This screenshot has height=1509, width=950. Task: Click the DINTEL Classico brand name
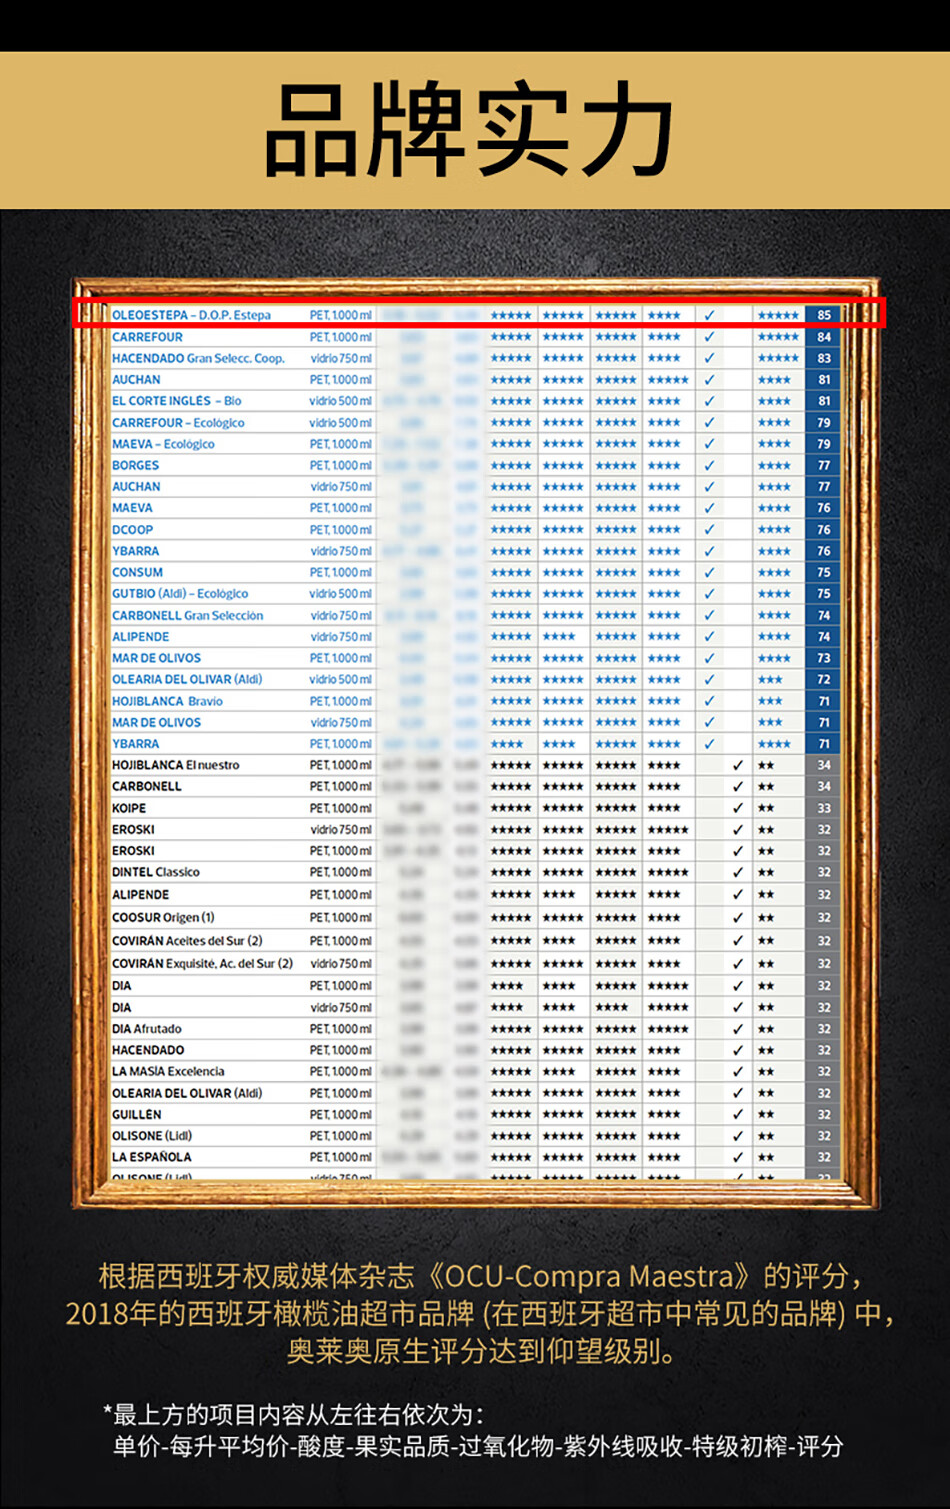click(x=155, y=872)
